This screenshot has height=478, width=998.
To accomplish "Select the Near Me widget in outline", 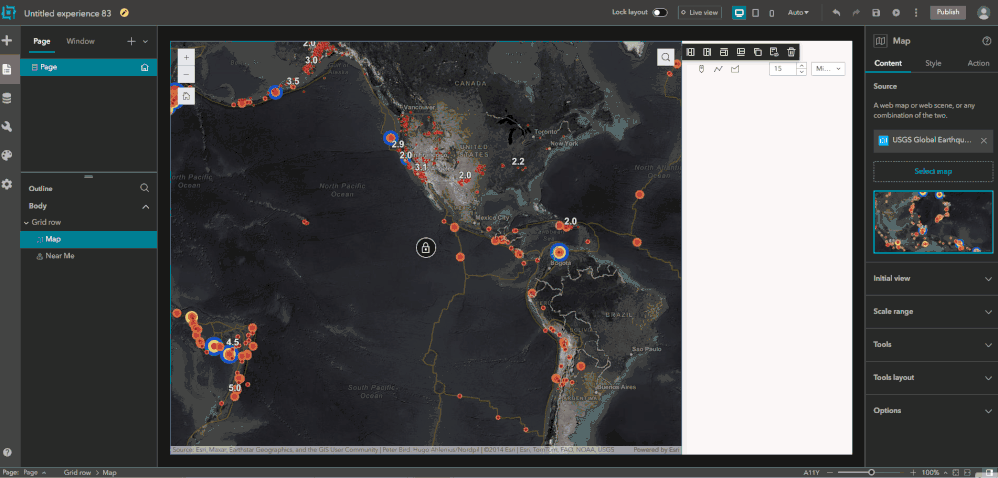I will [89, 256].
